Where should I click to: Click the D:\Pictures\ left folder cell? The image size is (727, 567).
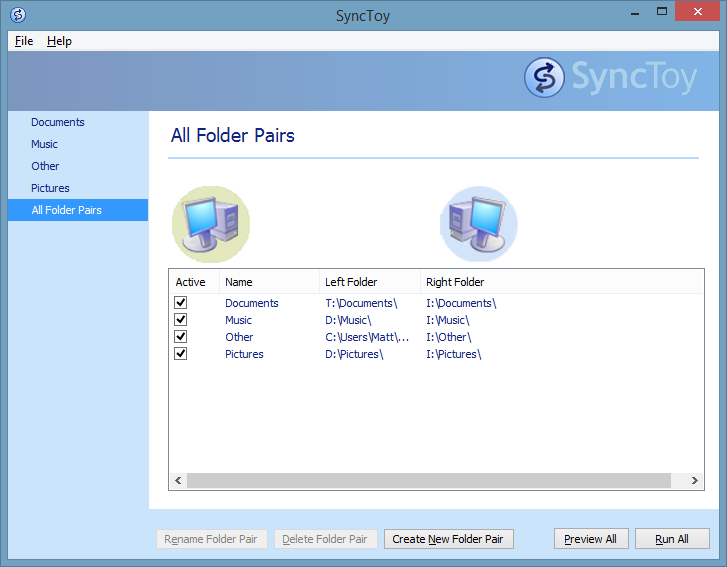[354, 354]
